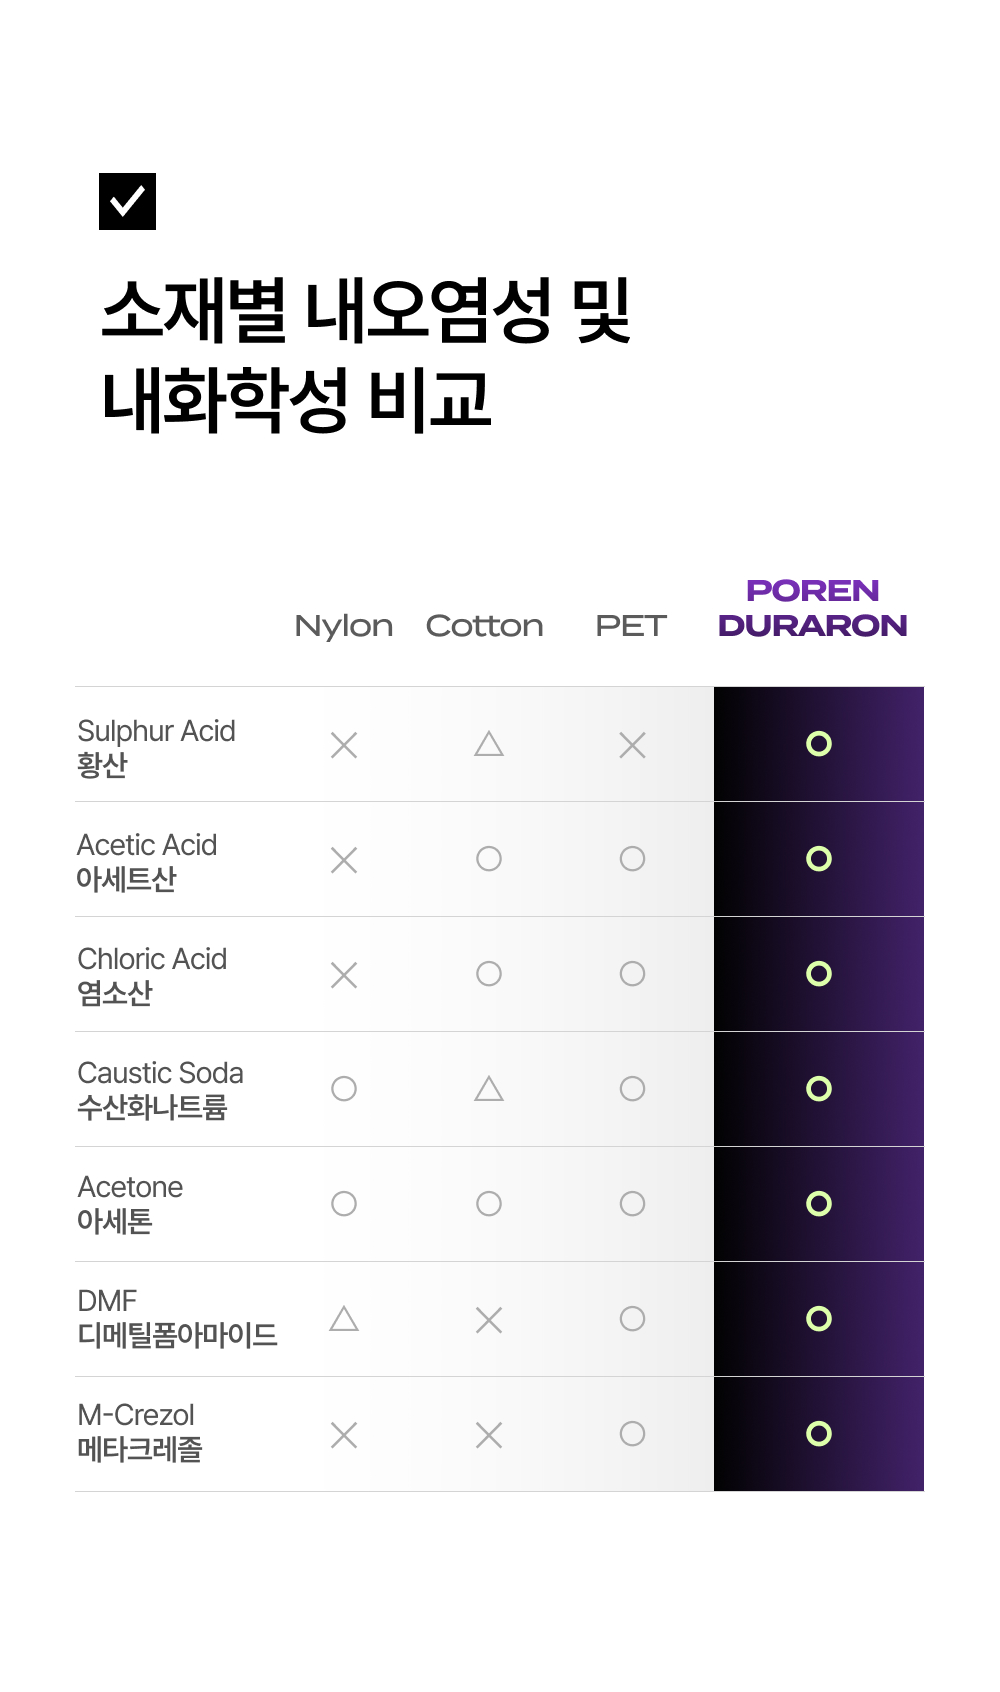Viewport: 1000px width, 1692px height.
Task: Click the Korean main title heading
Action: click(366, 354)
